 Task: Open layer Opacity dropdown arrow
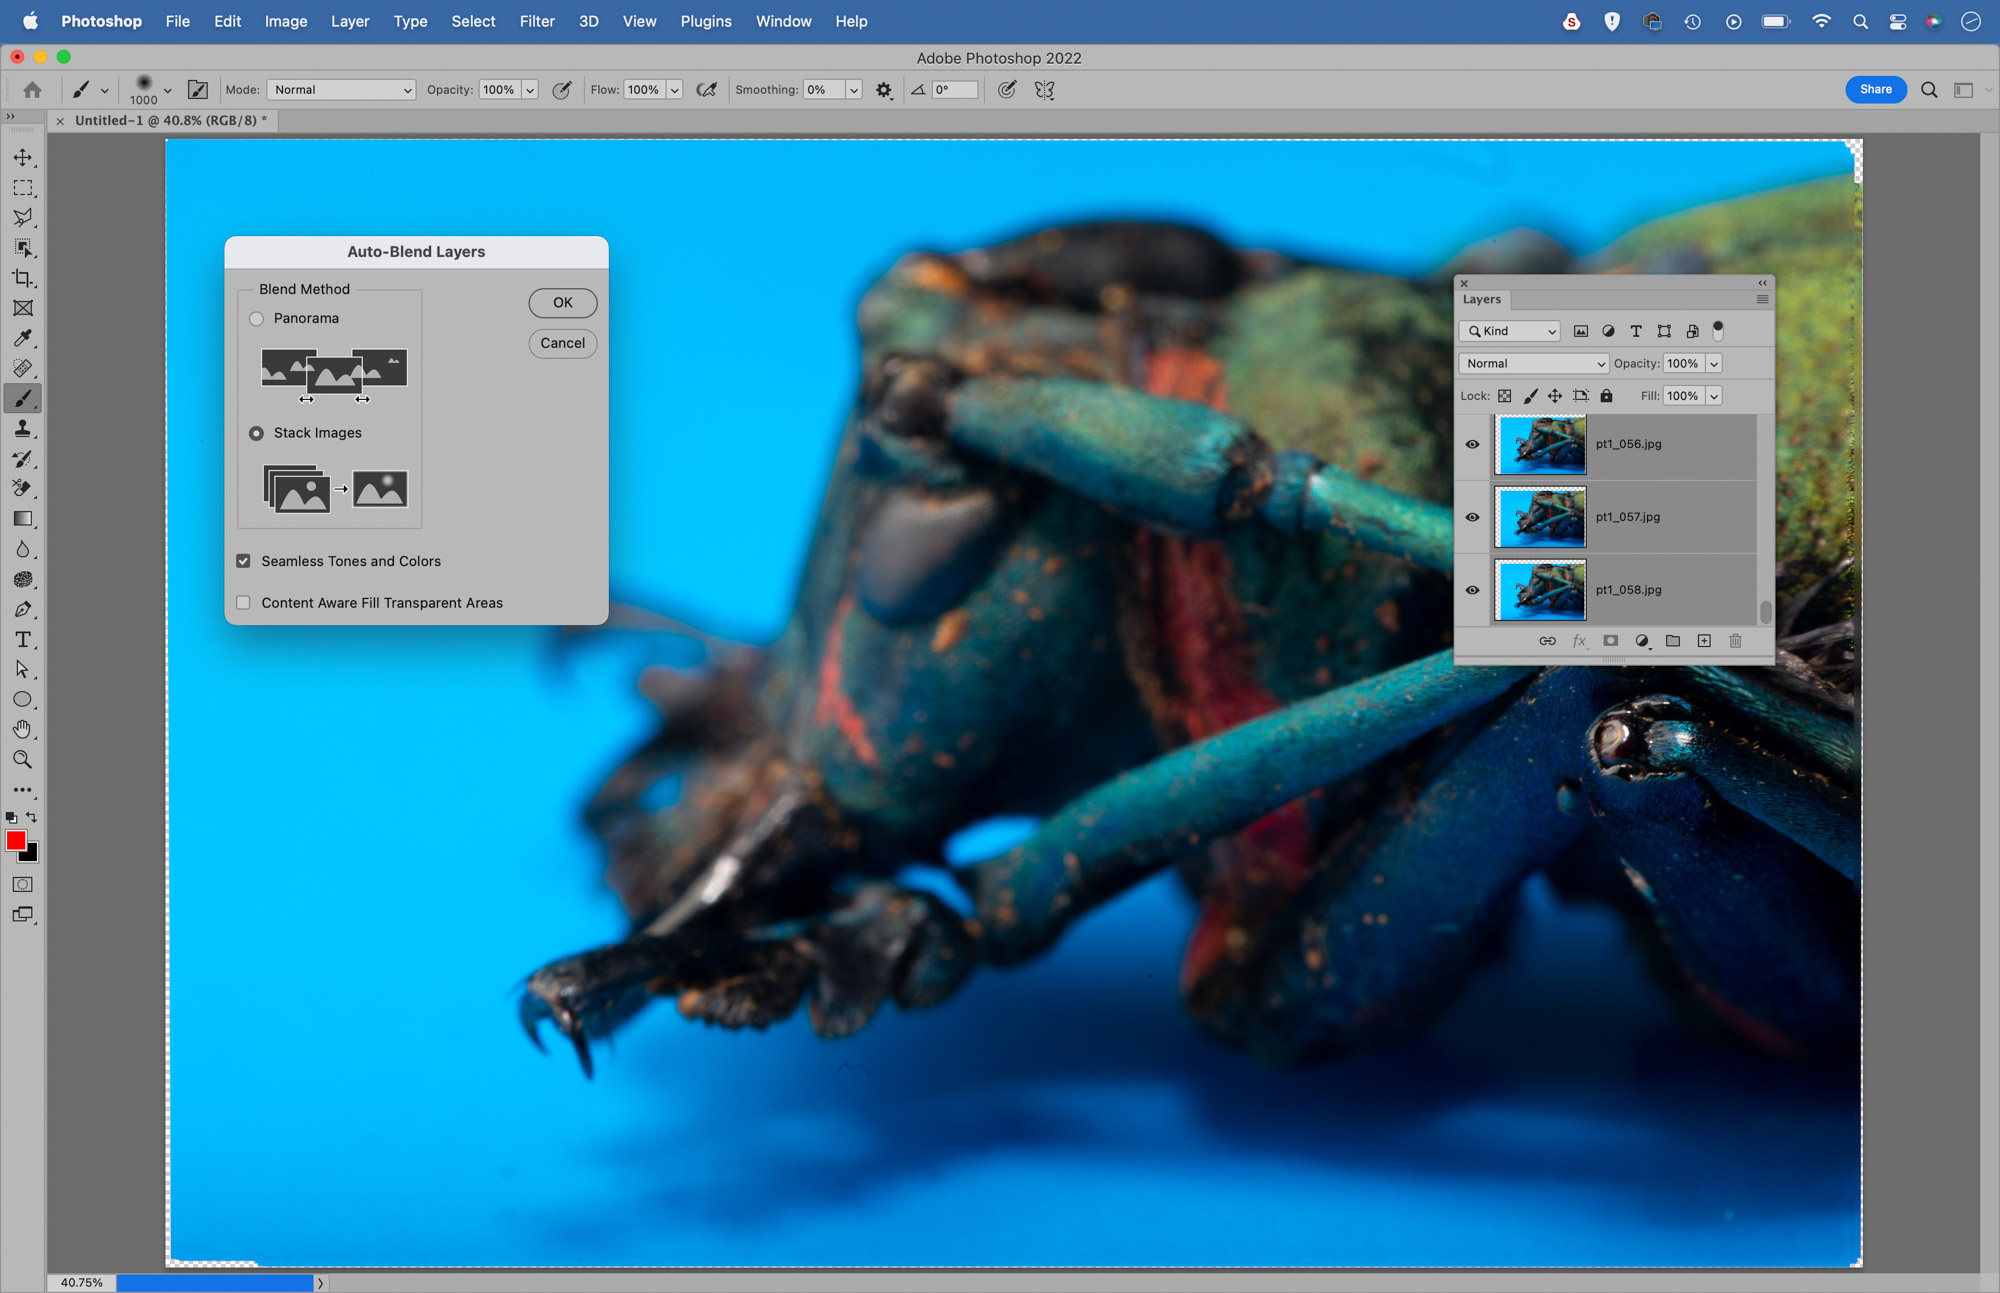click(1714, 364)
